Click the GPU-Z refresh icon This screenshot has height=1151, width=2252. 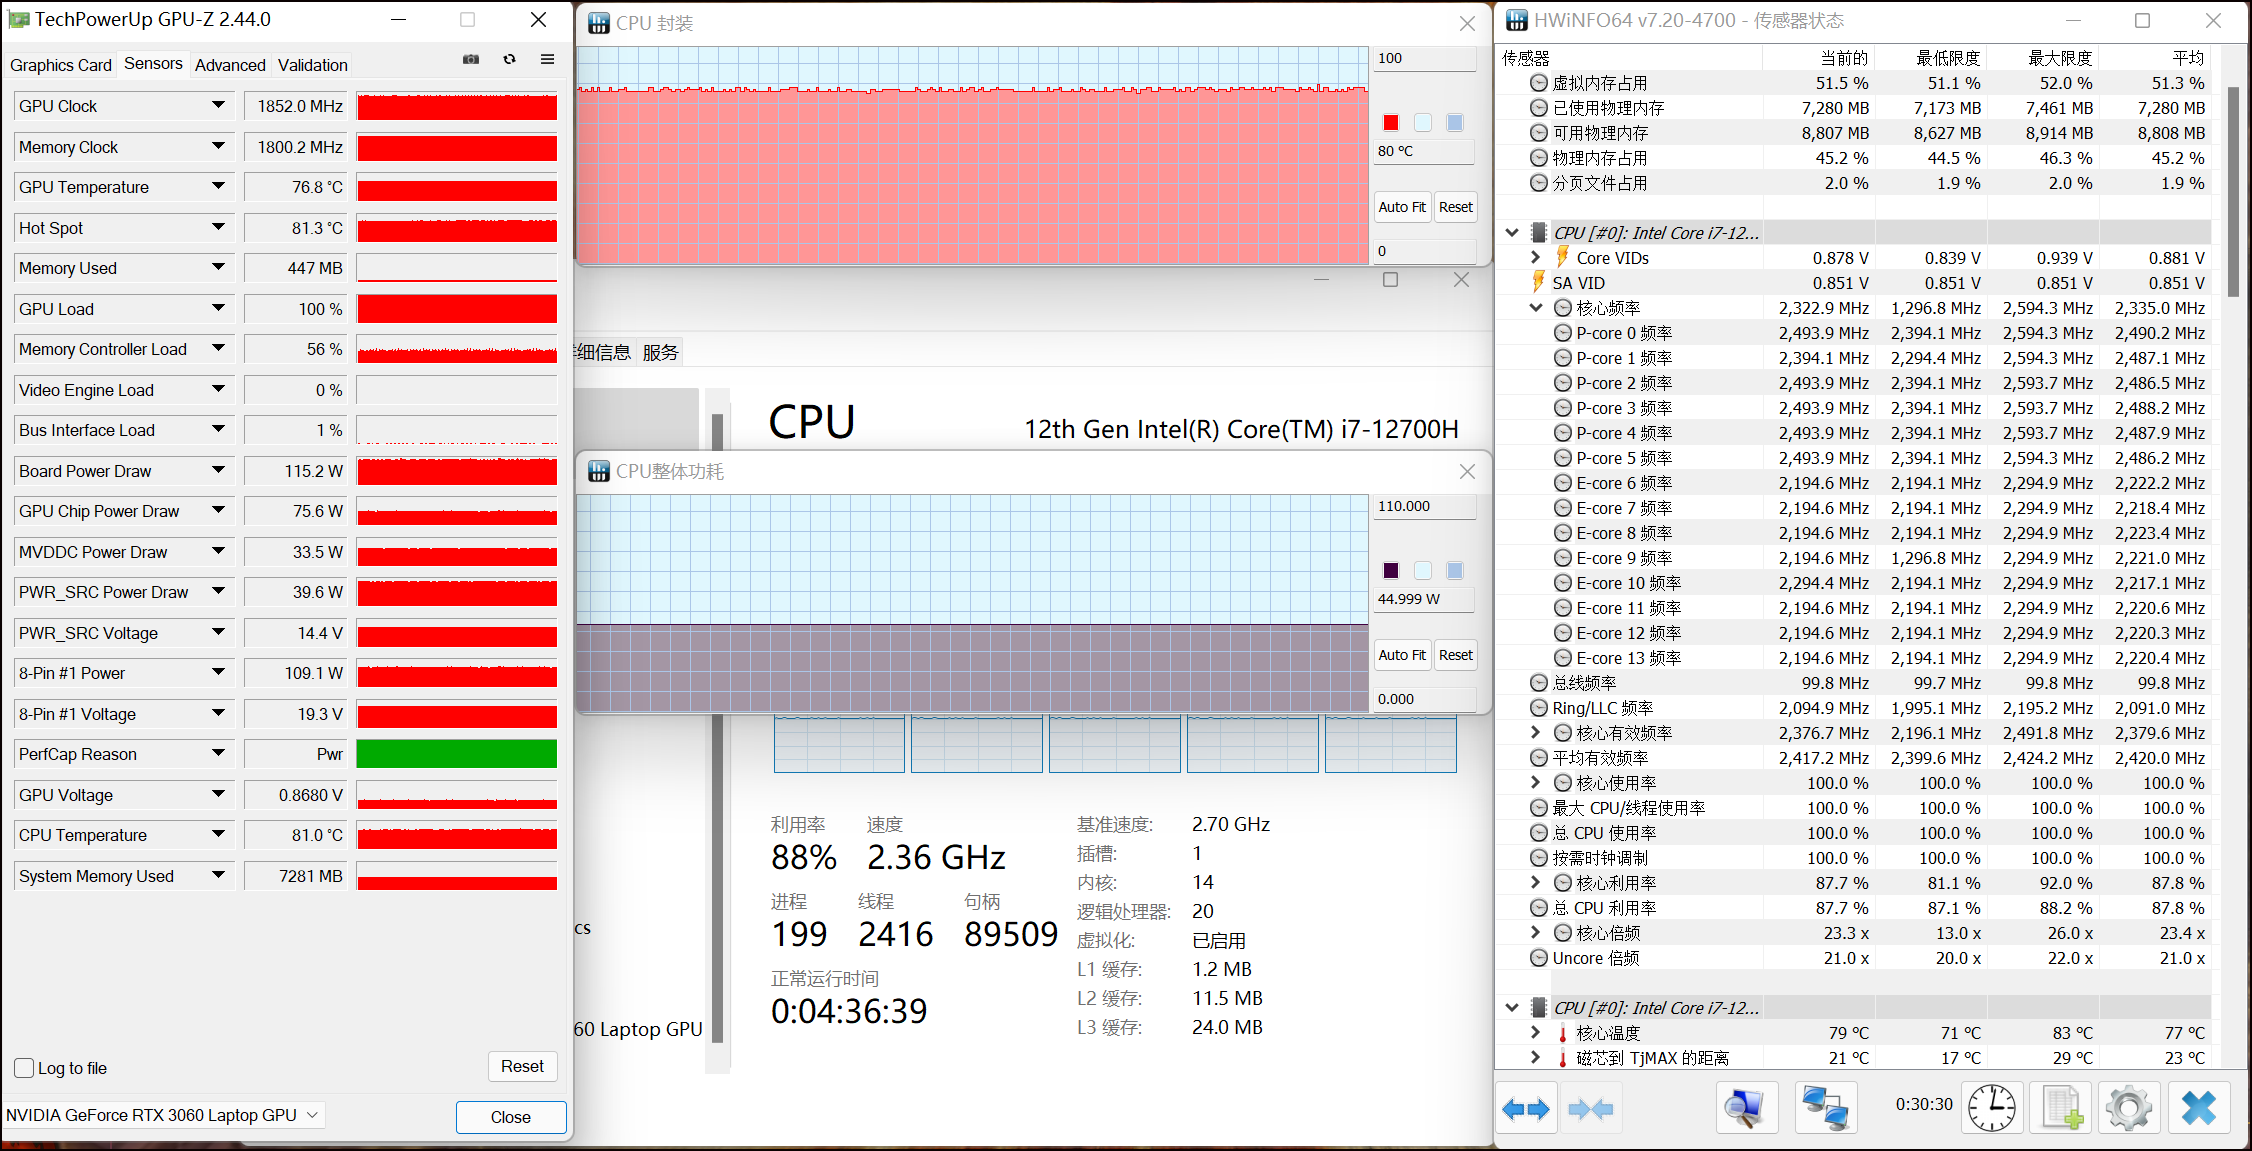510,60
